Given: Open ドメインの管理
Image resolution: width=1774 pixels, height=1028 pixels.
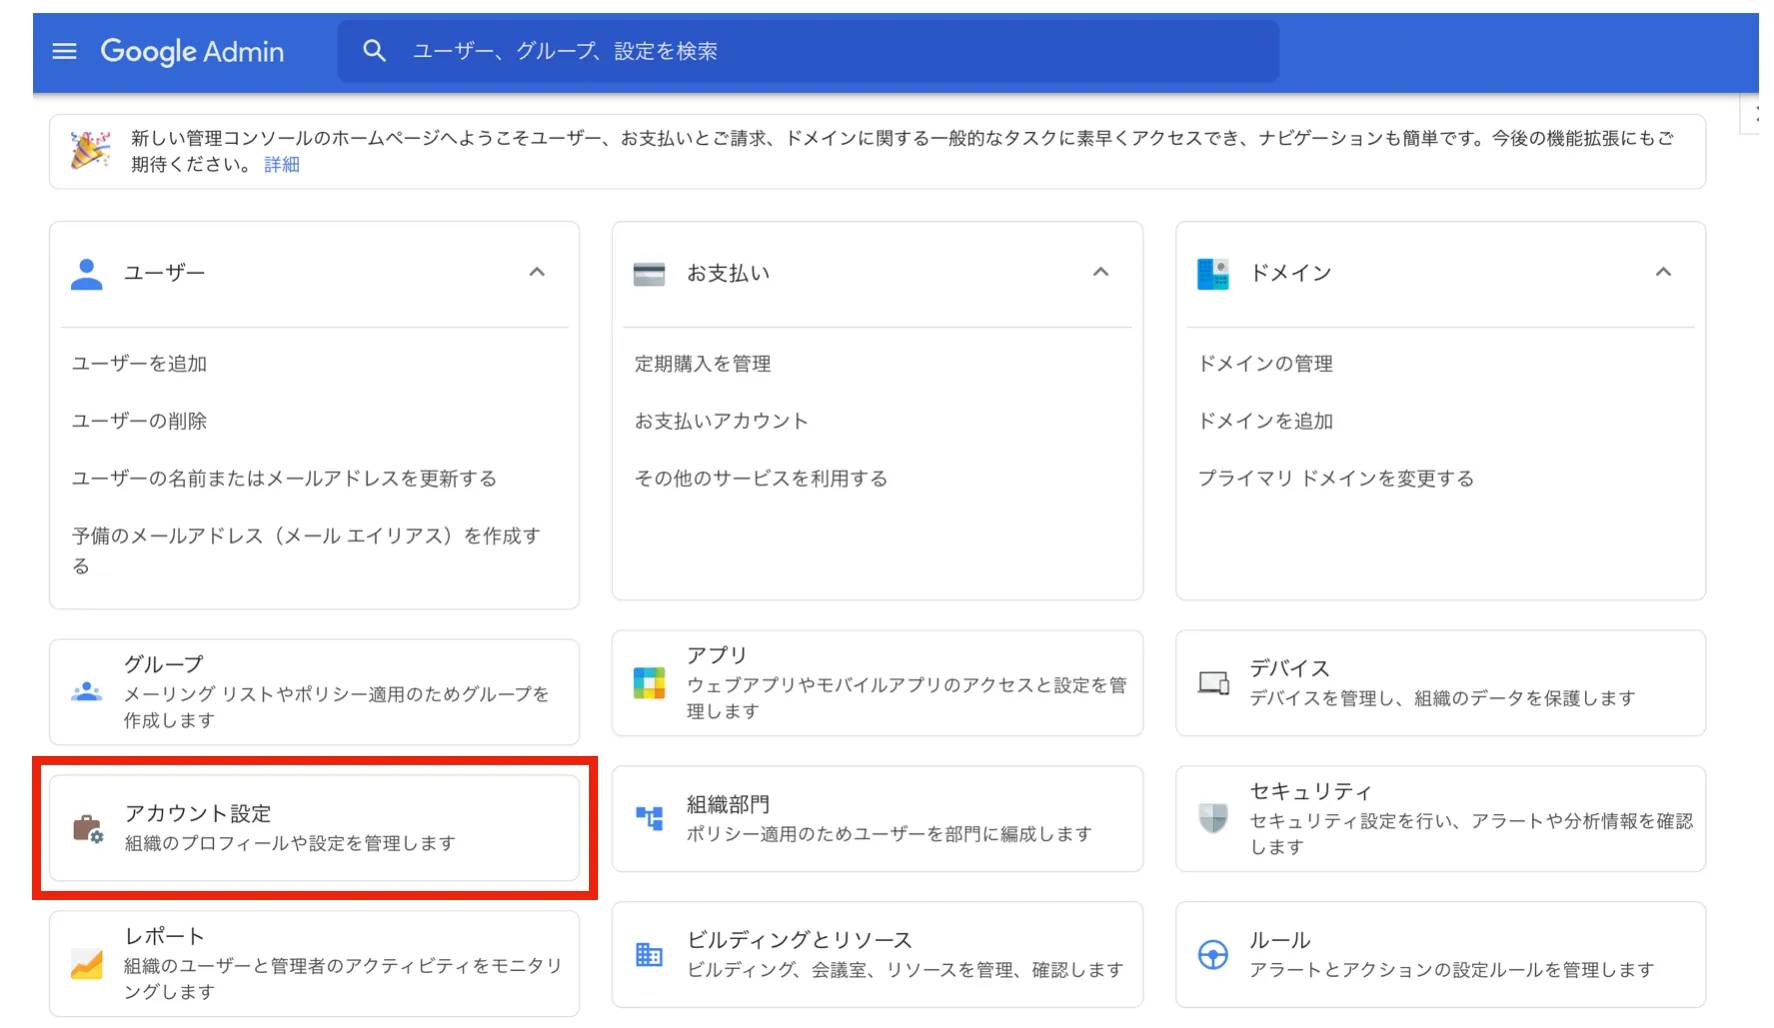Looking at the screenshot, I should [x=1265, y=364].
